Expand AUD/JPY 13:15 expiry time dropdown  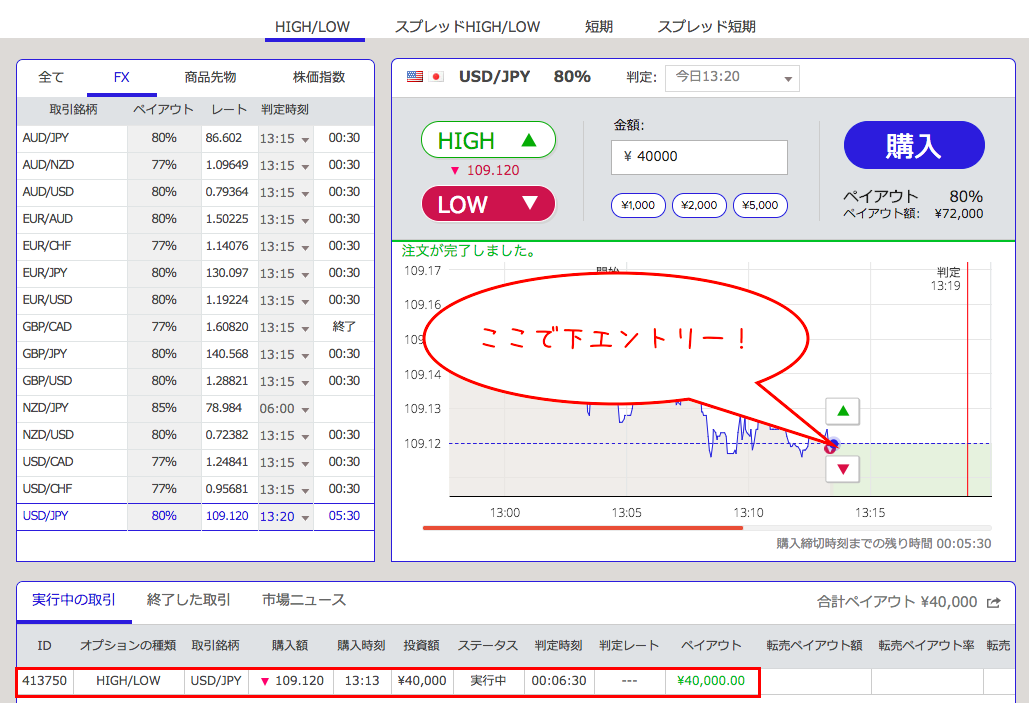click(x=285, y=138)
